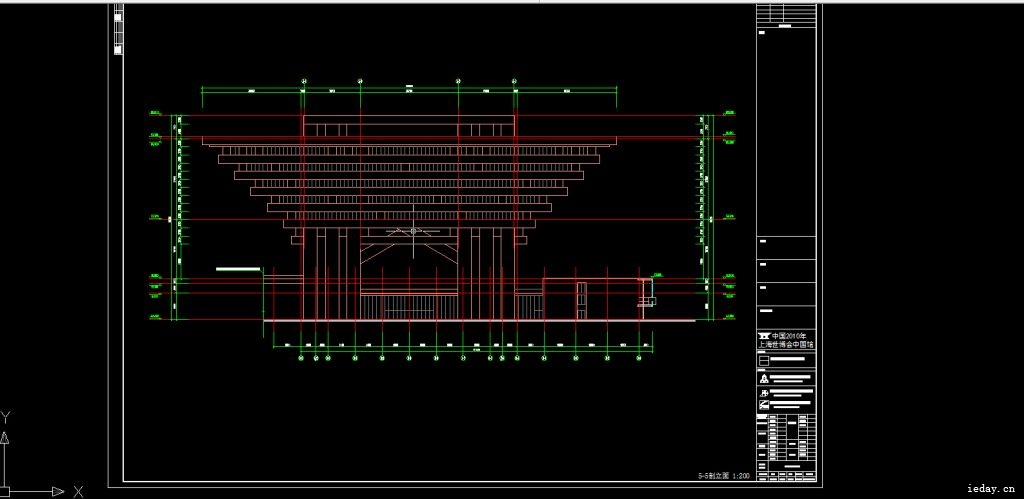1024x499 pixels.
Task: Click the ieday.cn watermark text
Action: pyautogui.click(x=990, y=489)
